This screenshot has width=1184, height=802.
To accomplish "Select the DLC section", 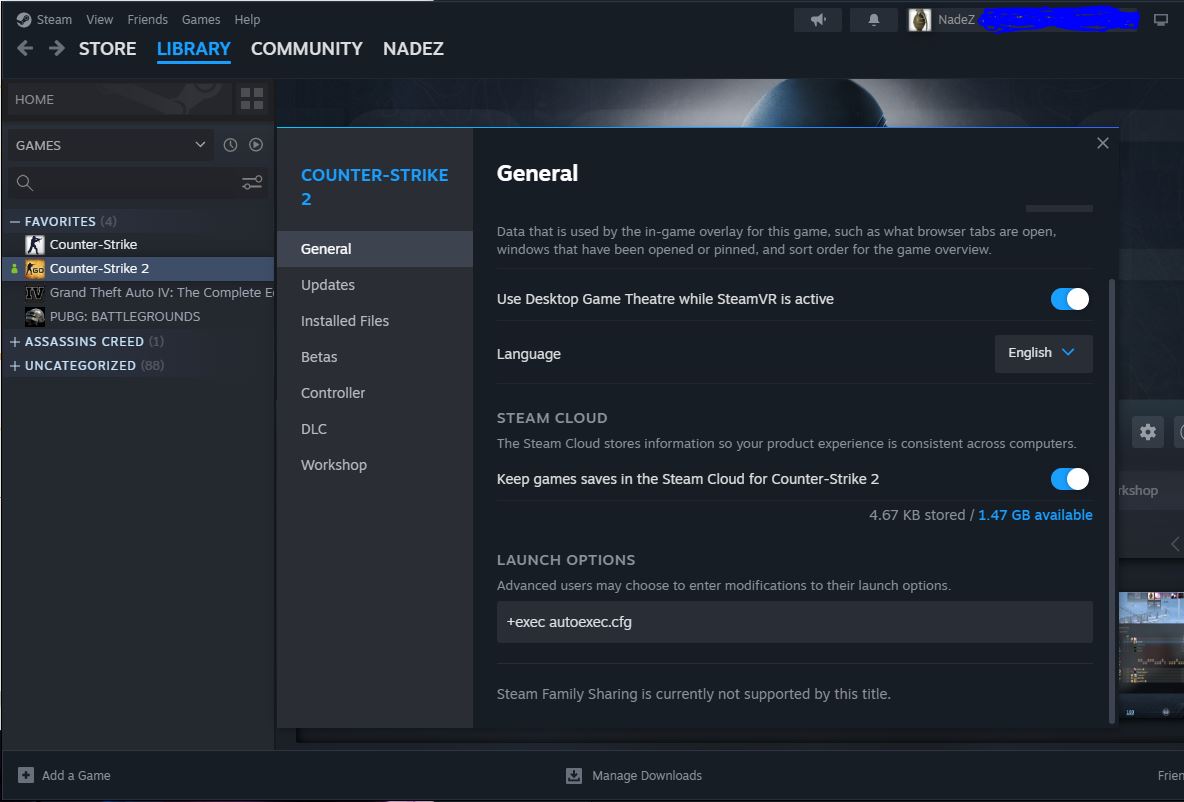I will (375, 429).
